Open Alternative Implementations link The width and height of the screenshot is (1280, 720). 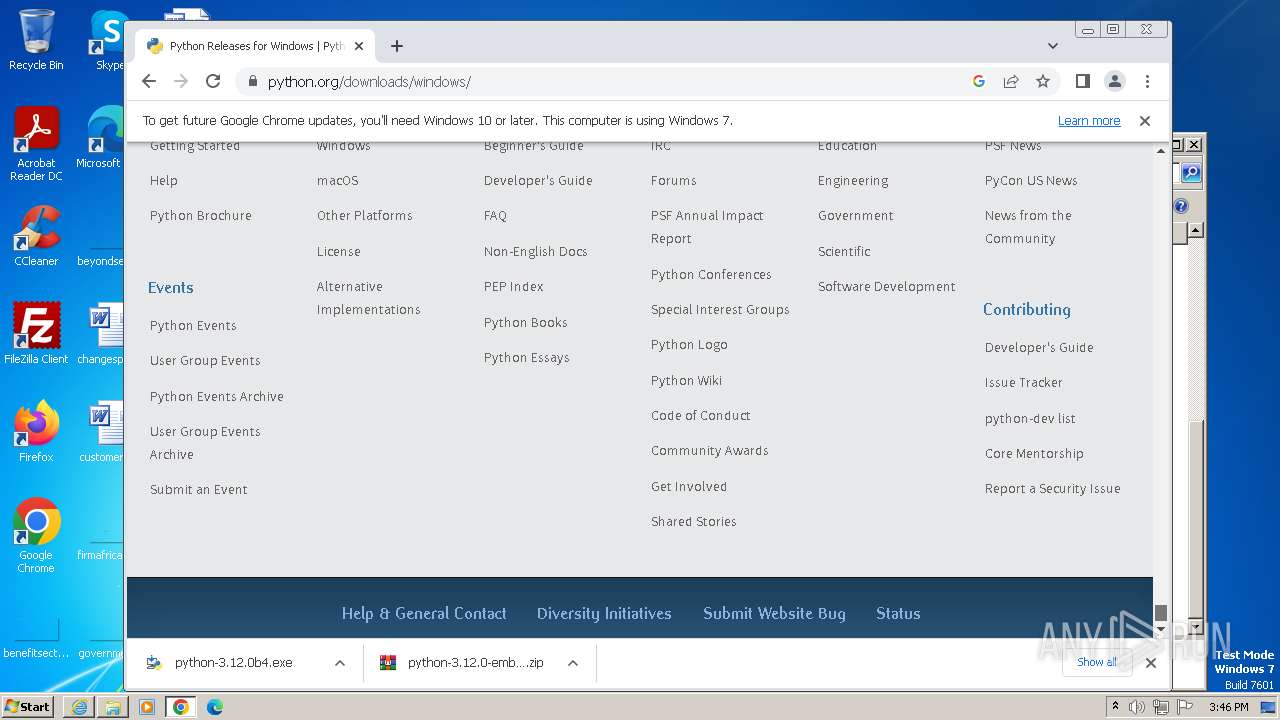tap(369, 298)
